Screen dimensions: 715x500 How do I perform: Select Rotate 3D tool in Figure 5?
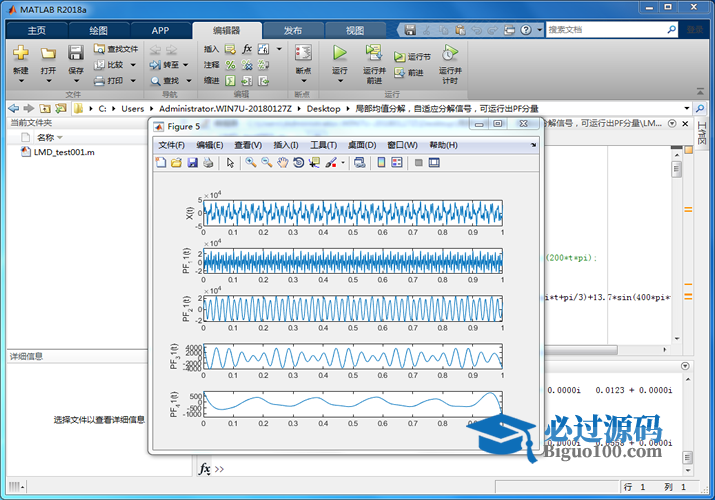(299, 163)
